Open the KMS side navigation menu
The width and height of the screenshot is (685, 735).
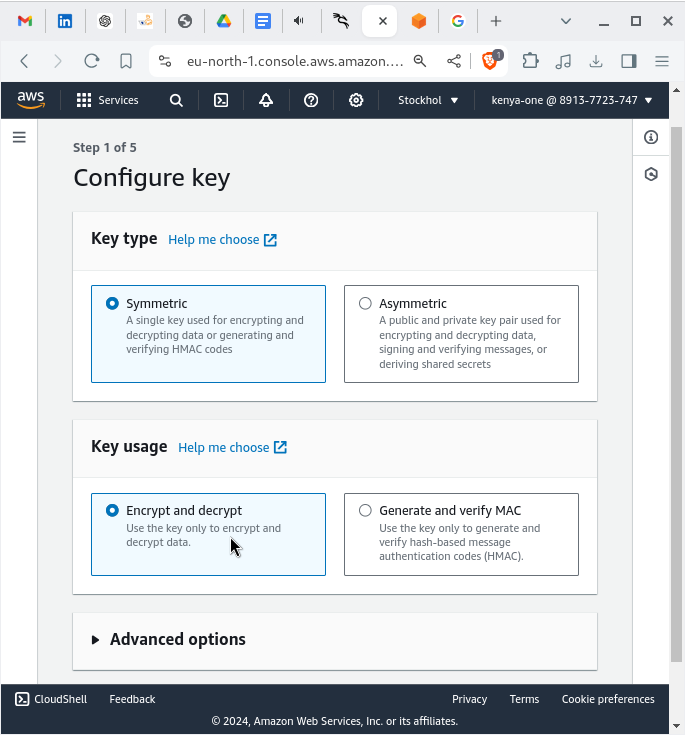19,137
